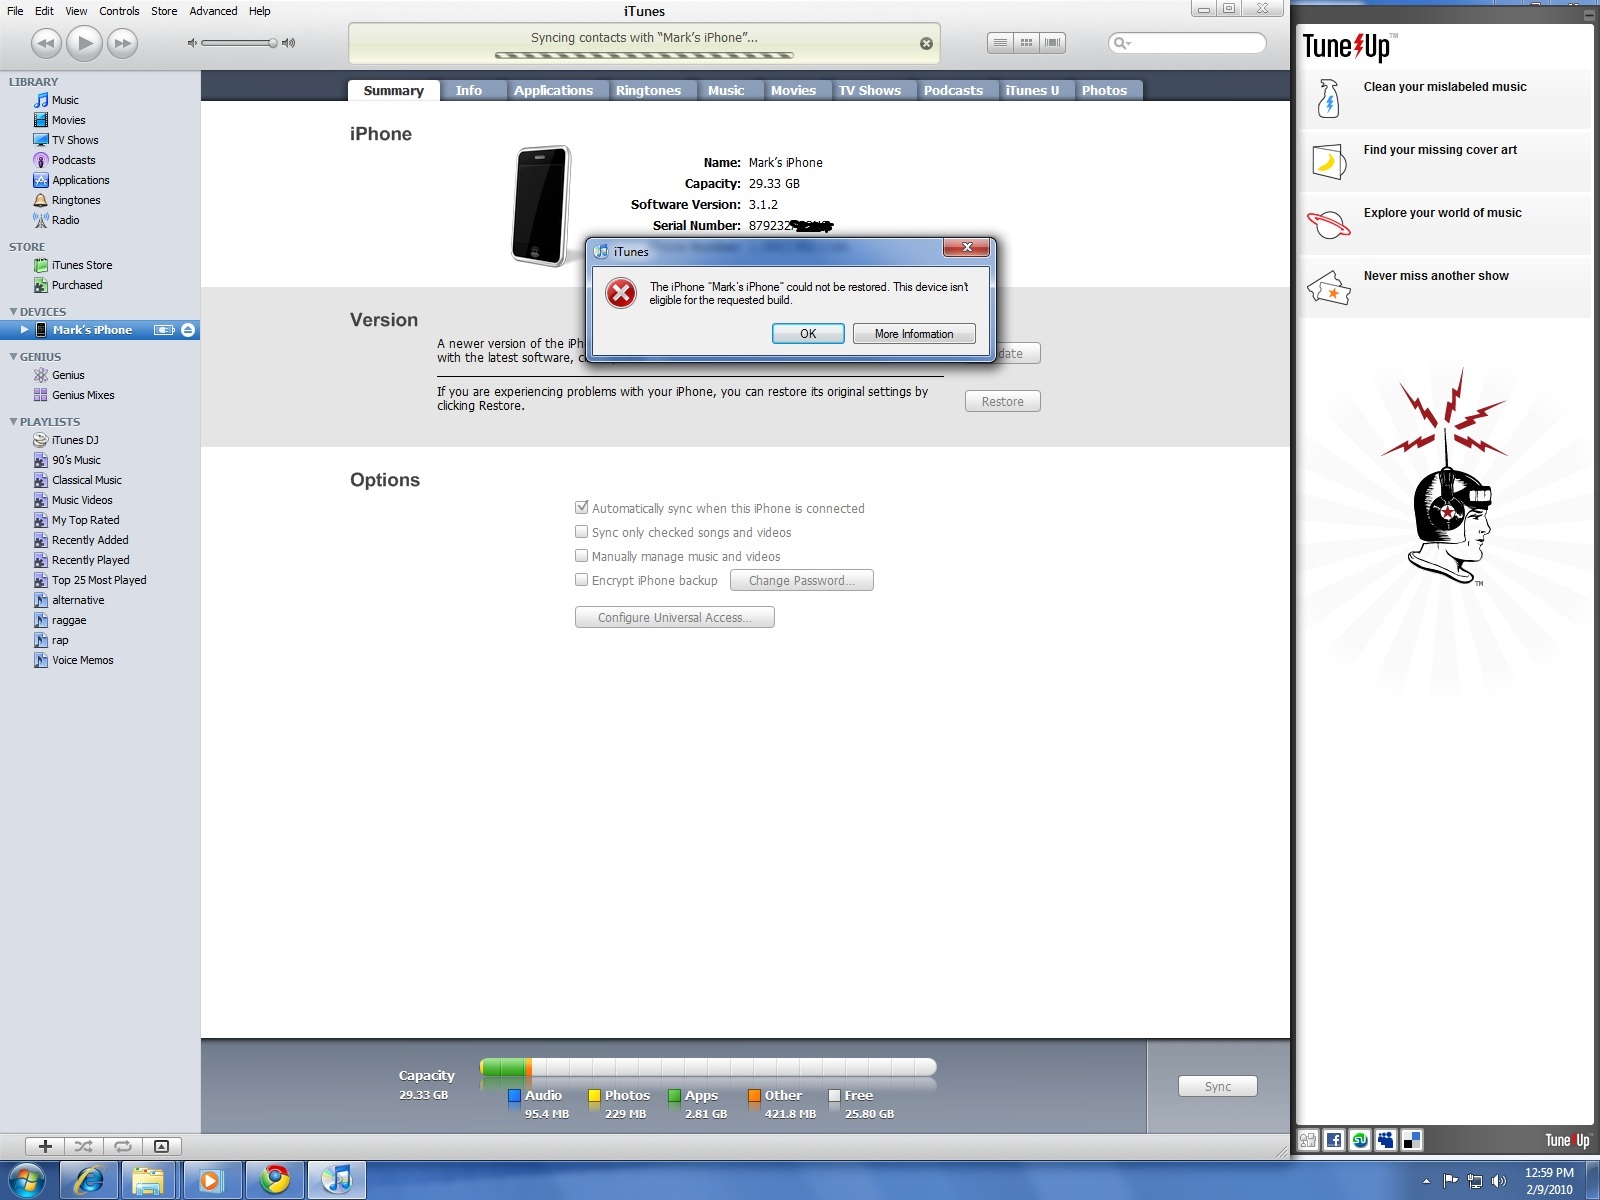Open Music library in sidebar

click(x=65, y=100)
